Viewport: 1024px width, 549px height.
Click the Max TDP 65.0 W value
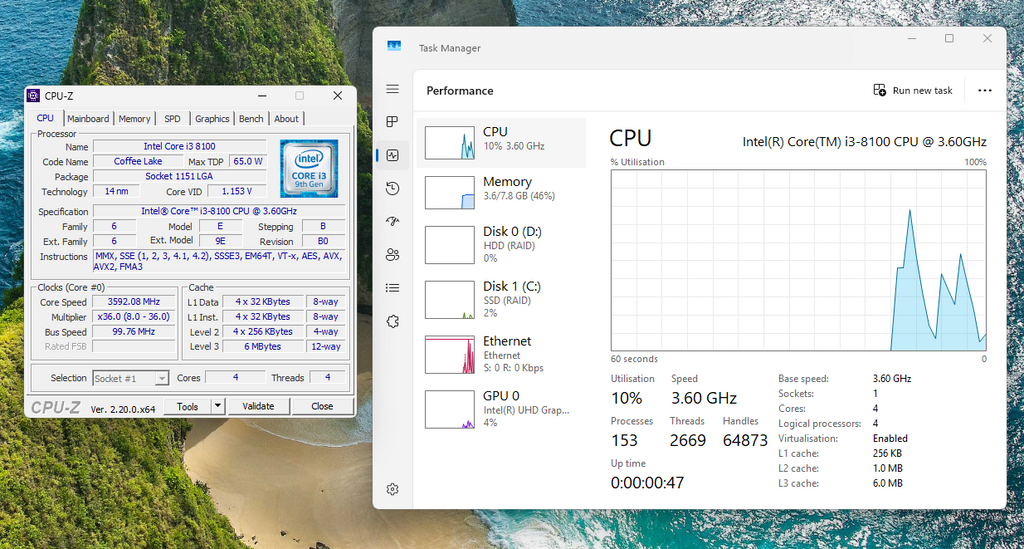pos(248,161)
